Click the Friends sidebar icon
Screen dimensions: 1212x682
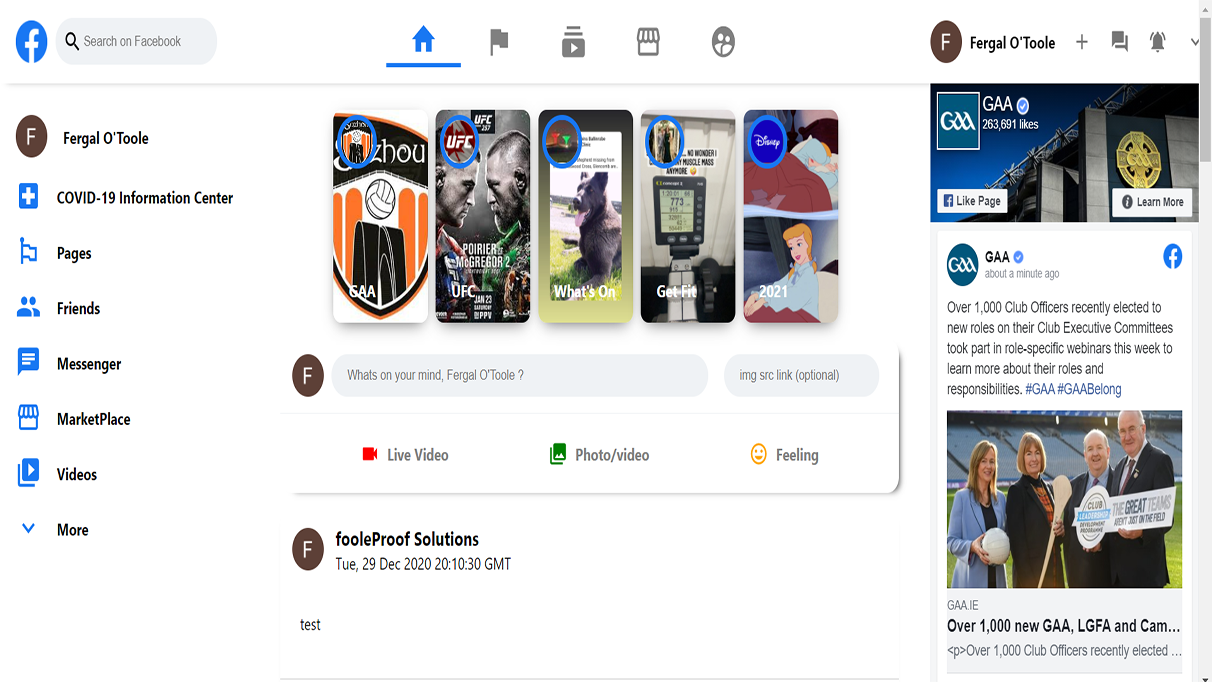point(29,308)
